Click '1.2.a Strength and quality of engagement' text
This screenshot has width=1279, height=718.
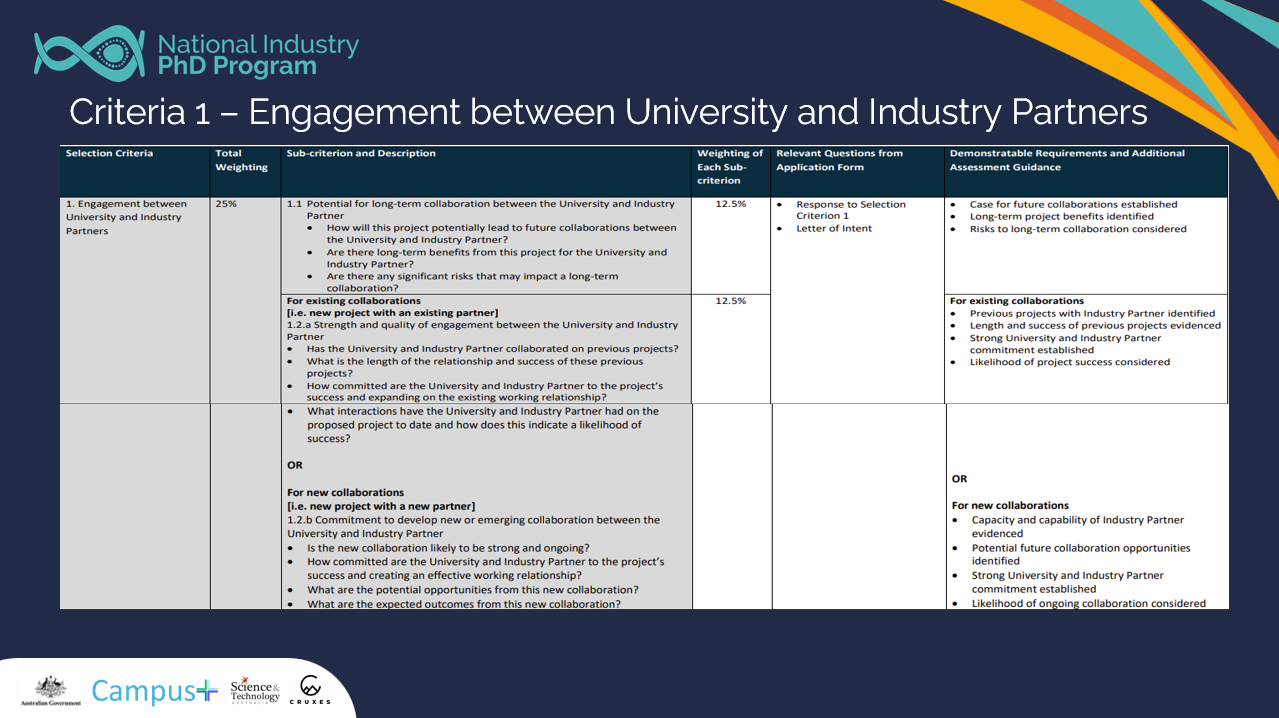(482, 331)
